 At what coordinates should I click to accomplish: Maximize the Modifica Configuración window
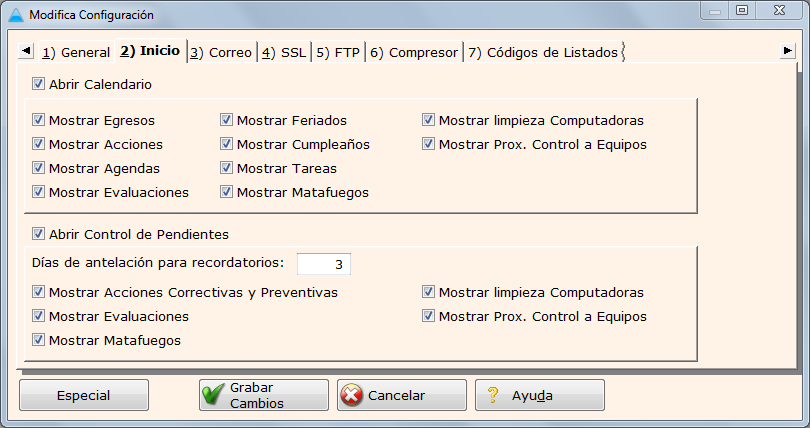[741, 11]
